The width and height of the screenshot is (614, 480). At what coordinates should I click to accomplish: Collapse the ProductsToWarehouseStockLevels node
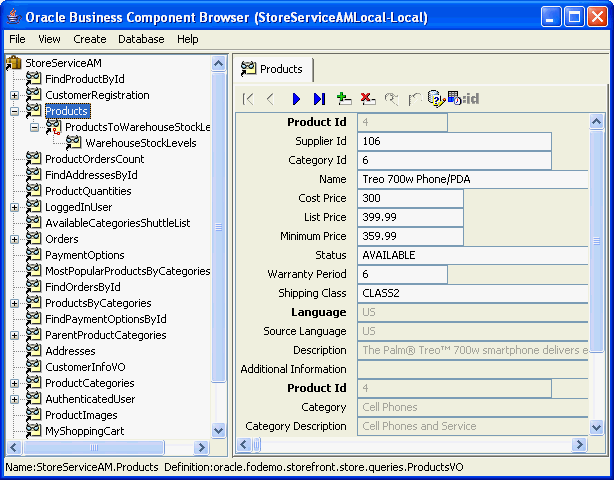coord(34,127)
